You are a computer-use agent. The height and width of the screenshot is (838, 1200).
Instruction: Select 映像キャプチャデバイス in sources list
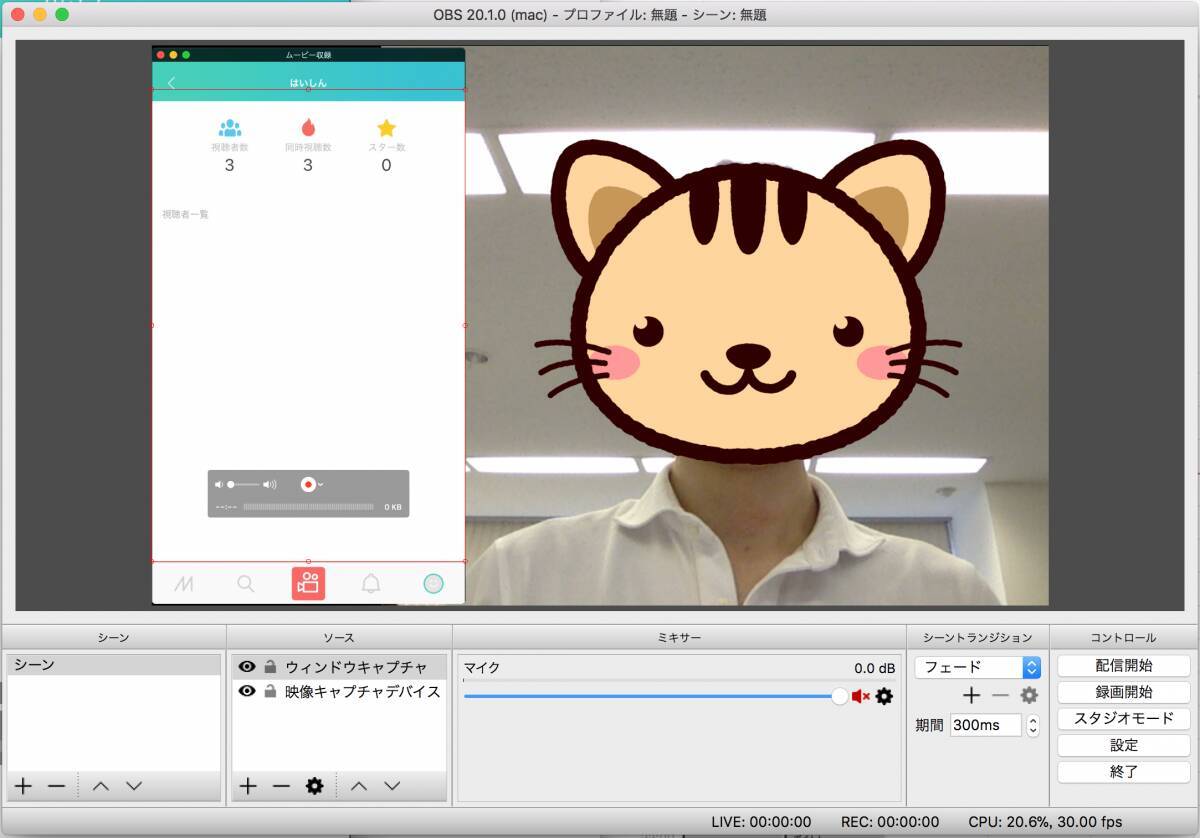pos(362,691)
